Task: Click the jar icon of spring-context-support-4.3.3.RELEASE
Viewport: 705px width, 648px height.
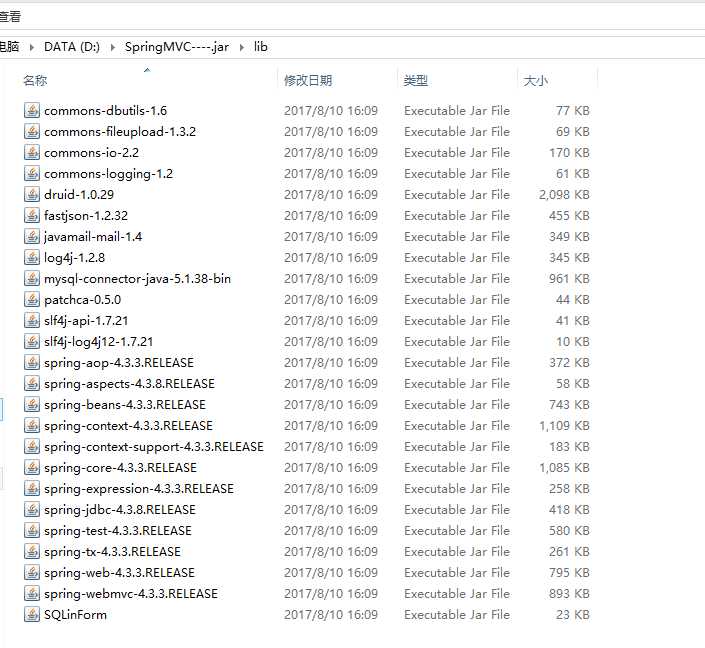Action: point(31,447)
